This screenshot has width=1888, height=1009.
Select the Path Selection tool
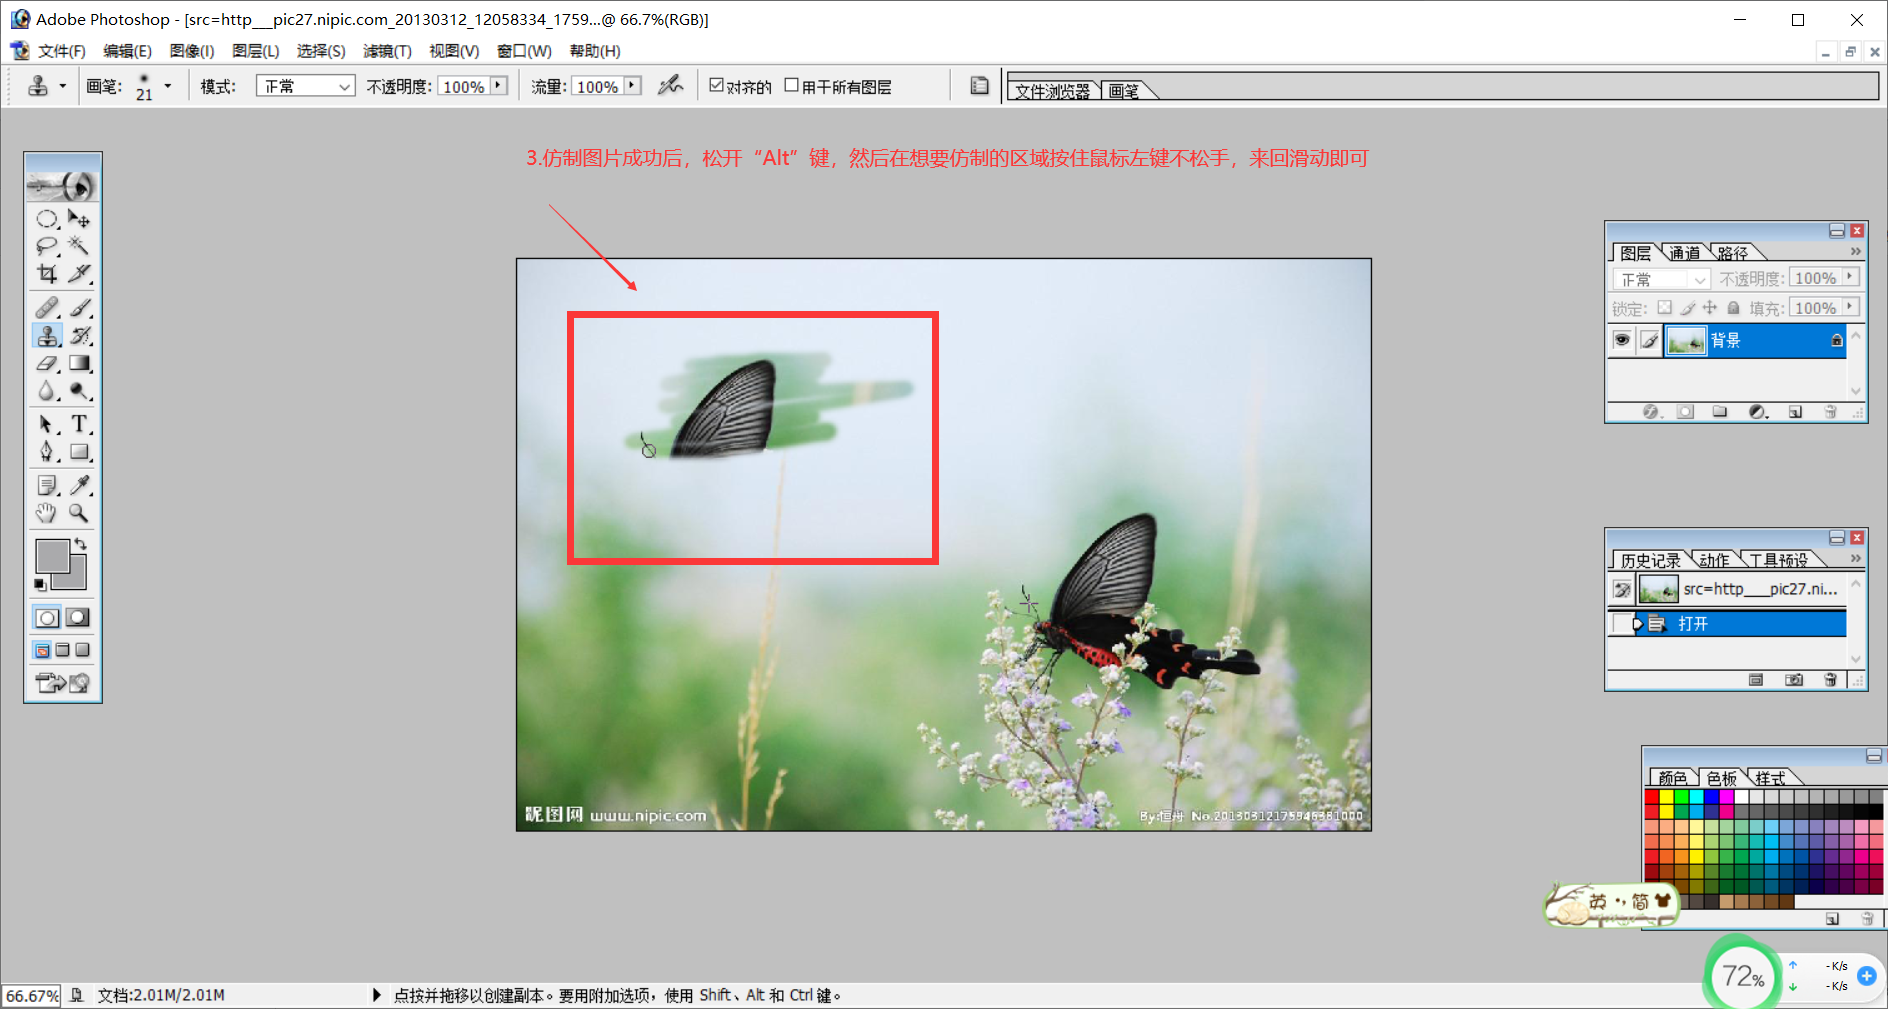point(47,424)
